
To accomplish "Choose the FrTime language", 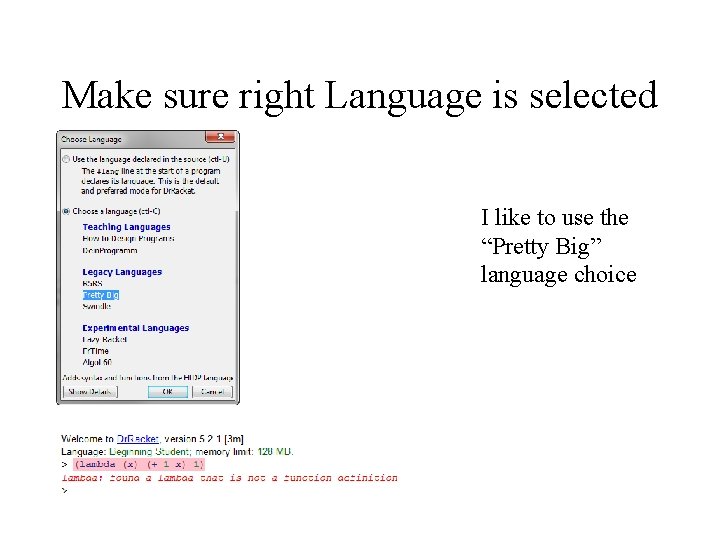I will [96, 351].
